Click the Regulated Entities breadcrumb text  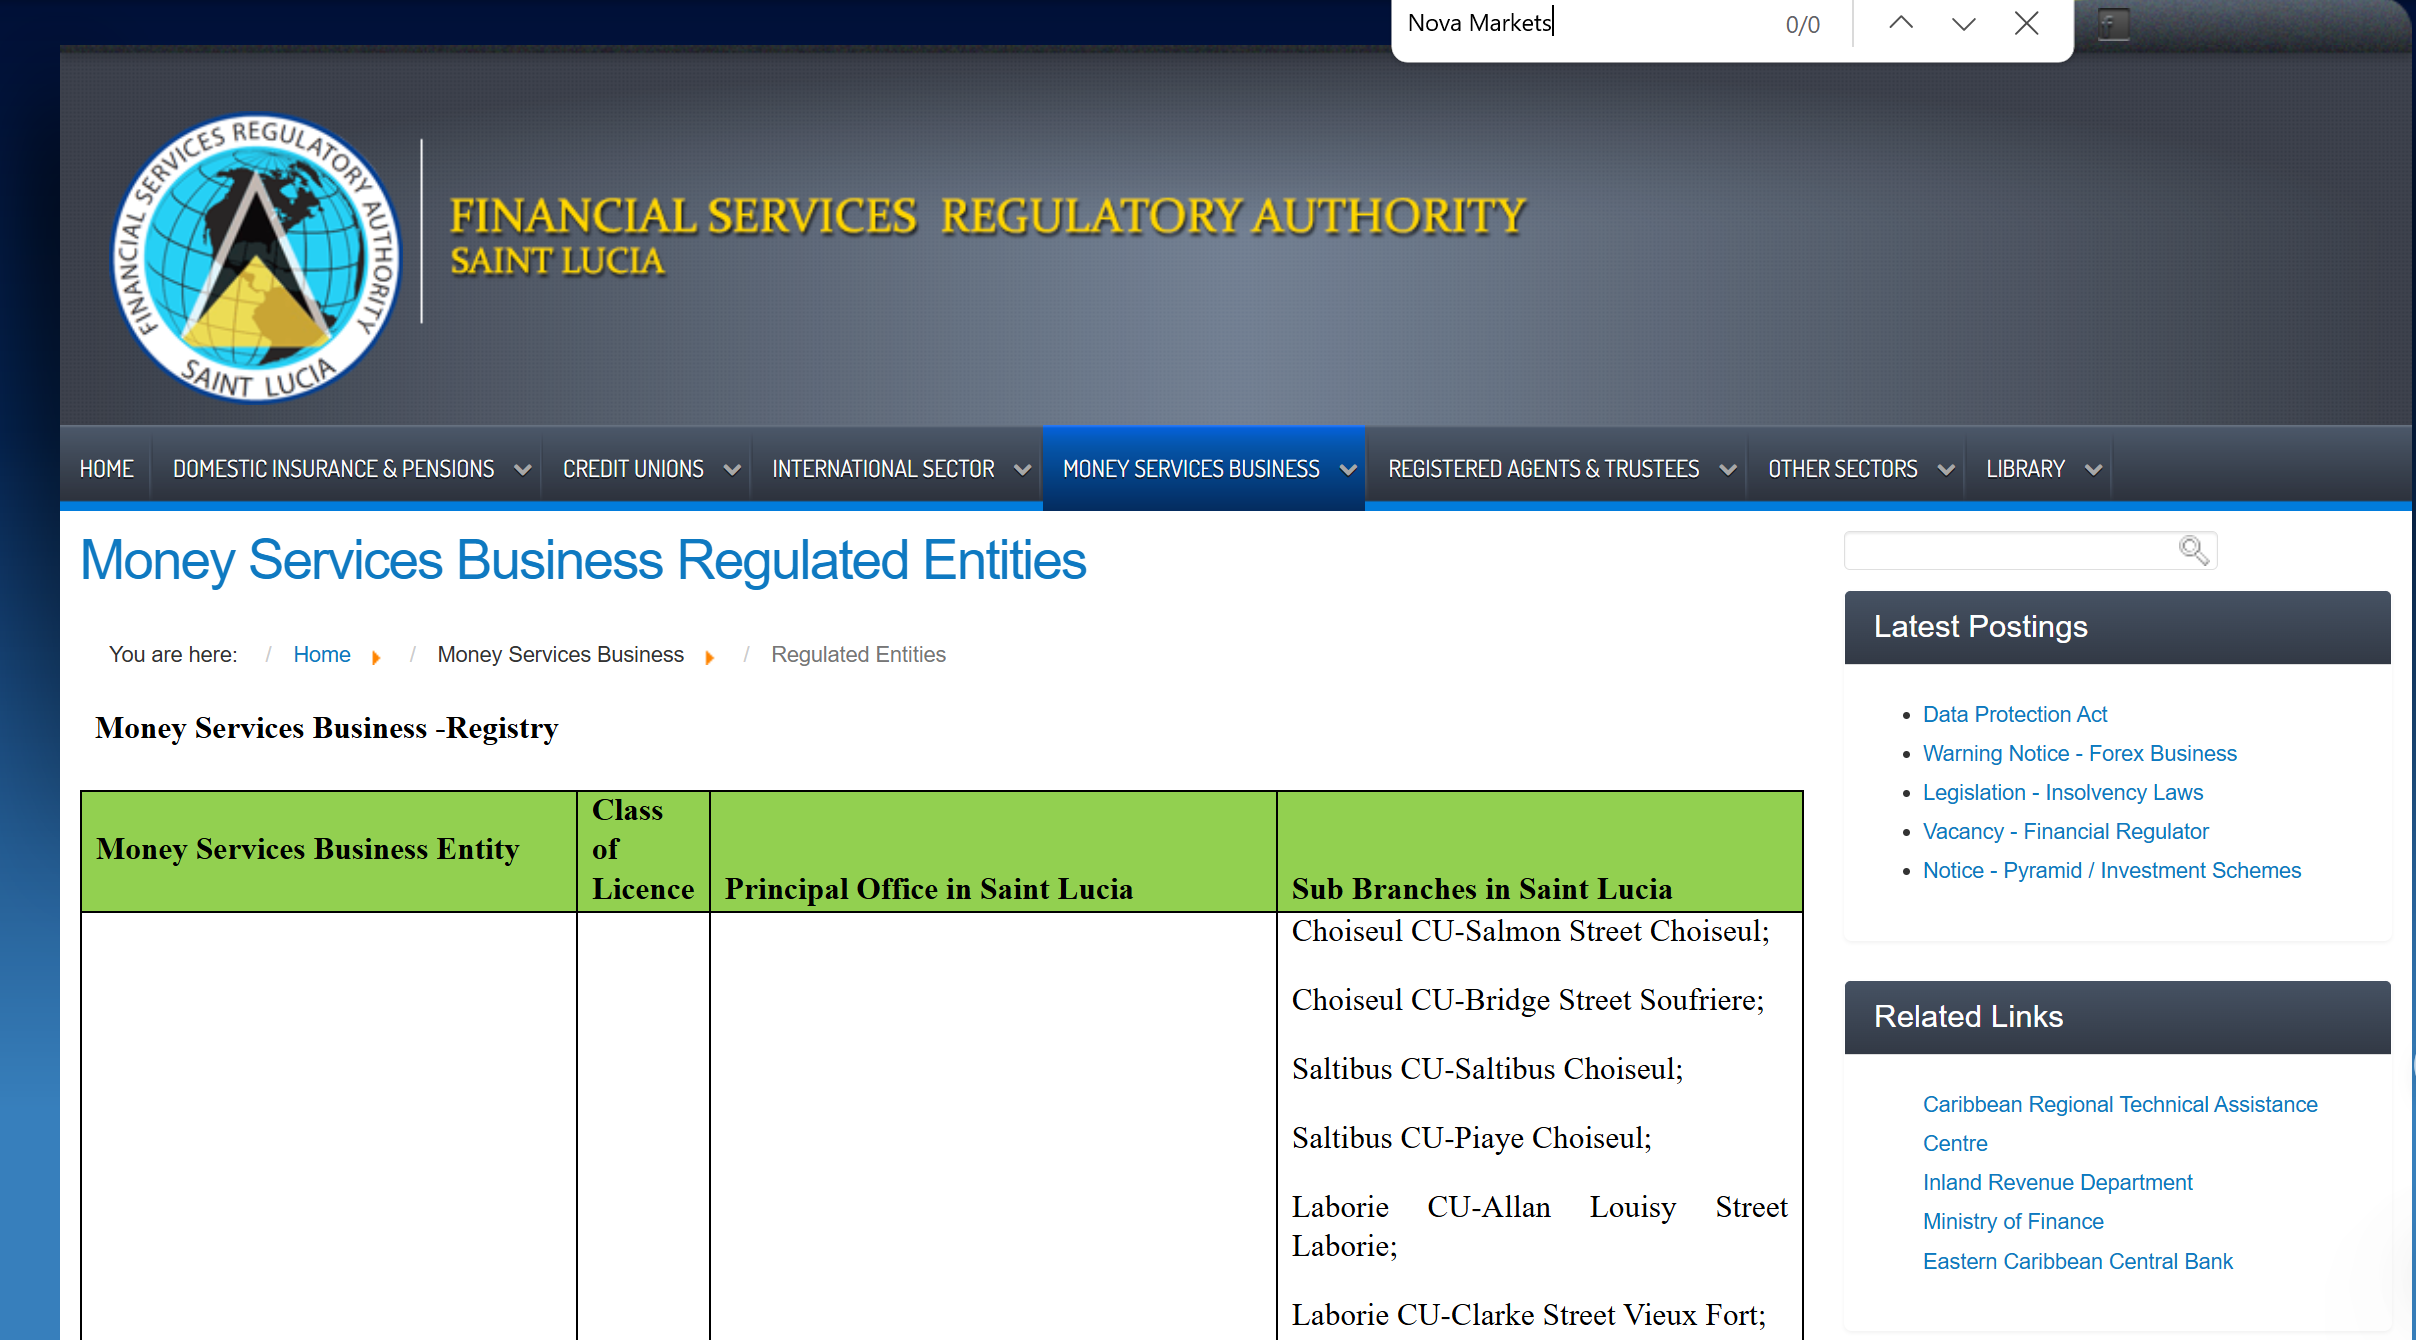[x=858, y=654]
